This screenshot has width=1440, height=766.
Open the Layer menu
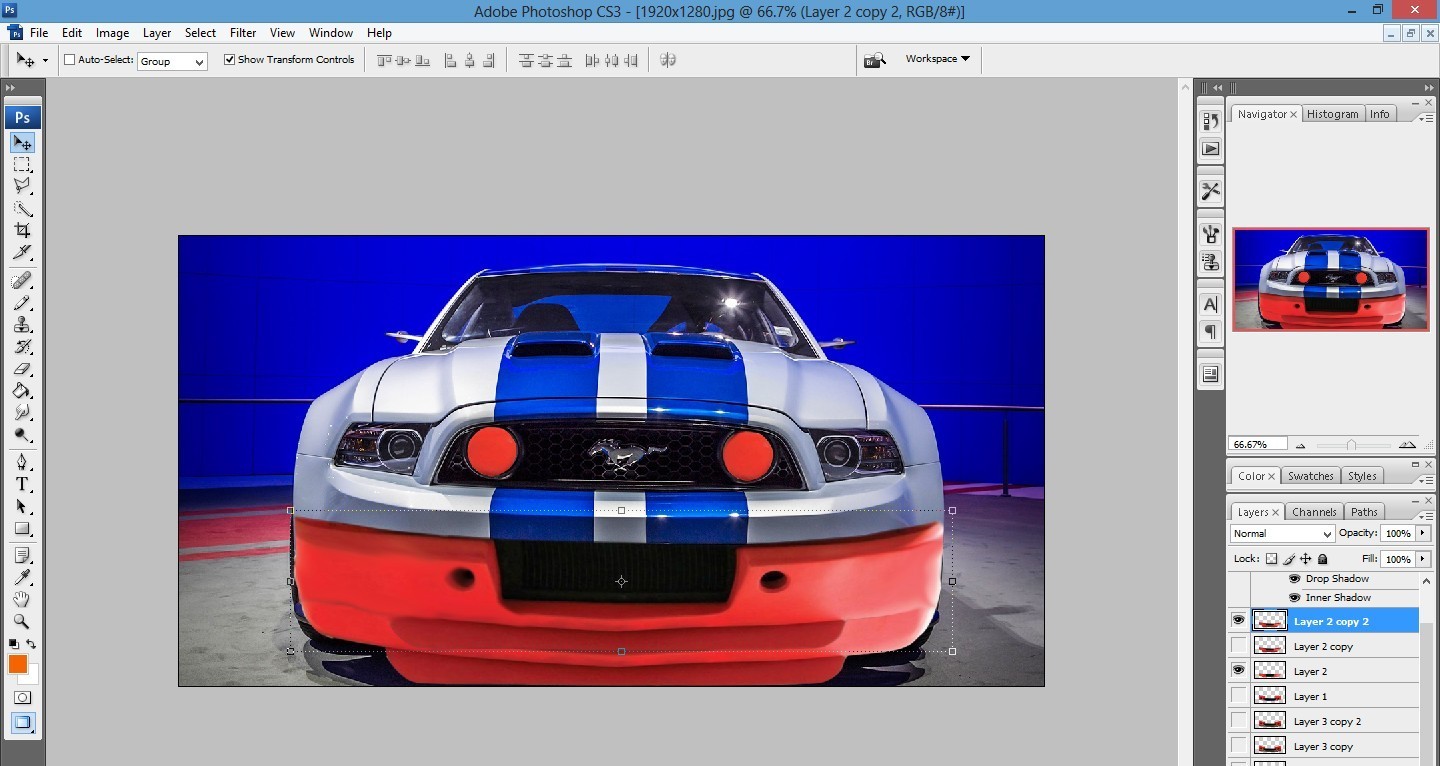click(157, 33)
